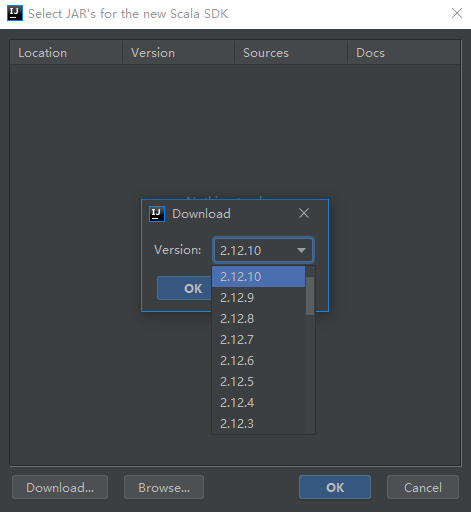Image resolution: width=471 pixels, height=512 pixels.
Task: Pick version 2.12.3 at list bottom
Action: pyautogui.click(x=258, y=424)
